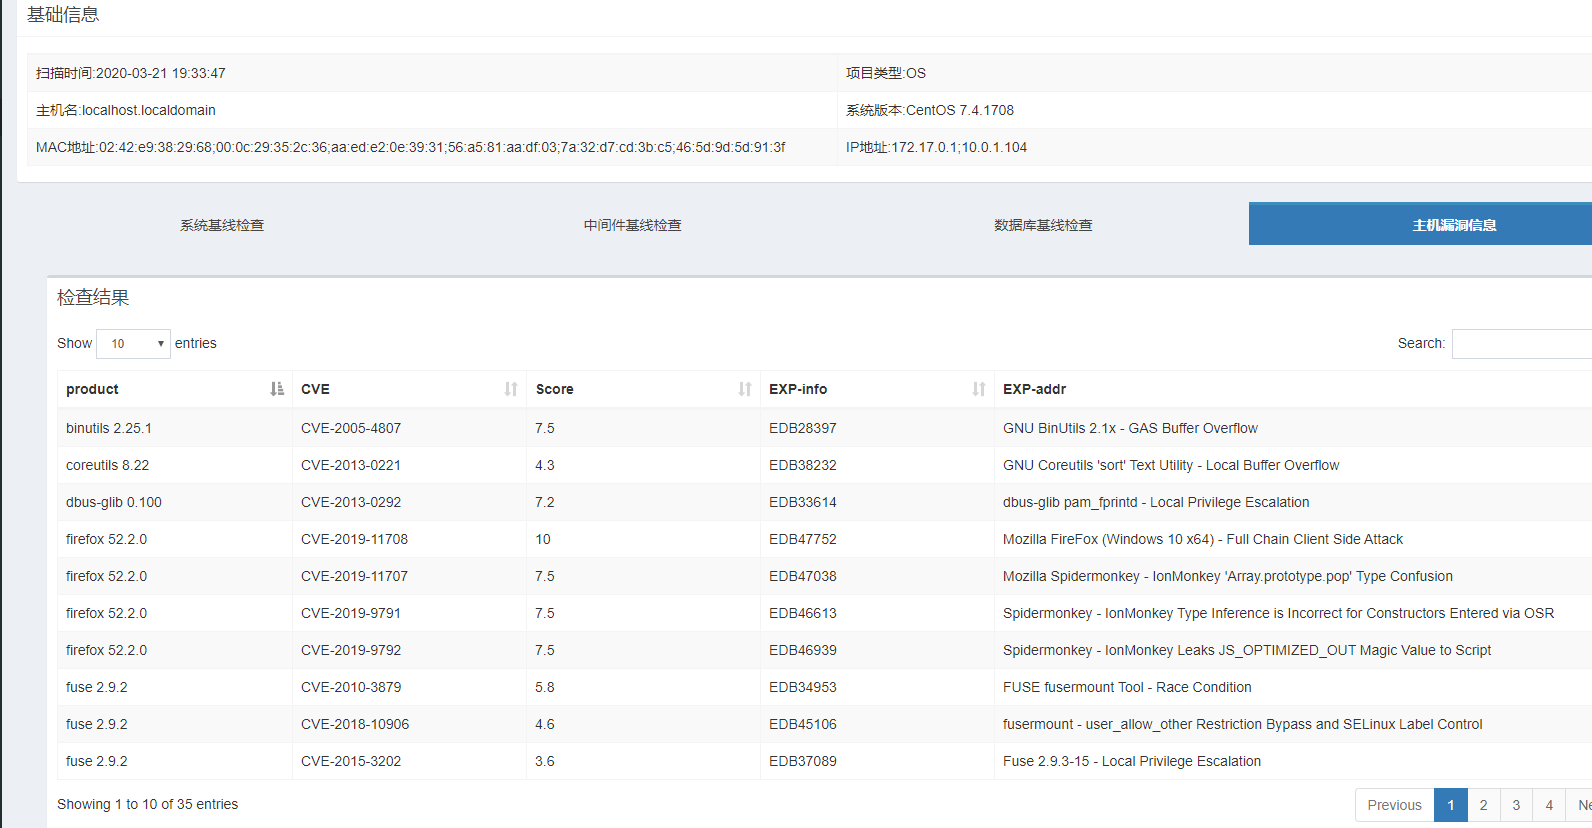Click EDB46939 exploit ID
Viewport: 1592px width, 828px height.
point(803,650)
